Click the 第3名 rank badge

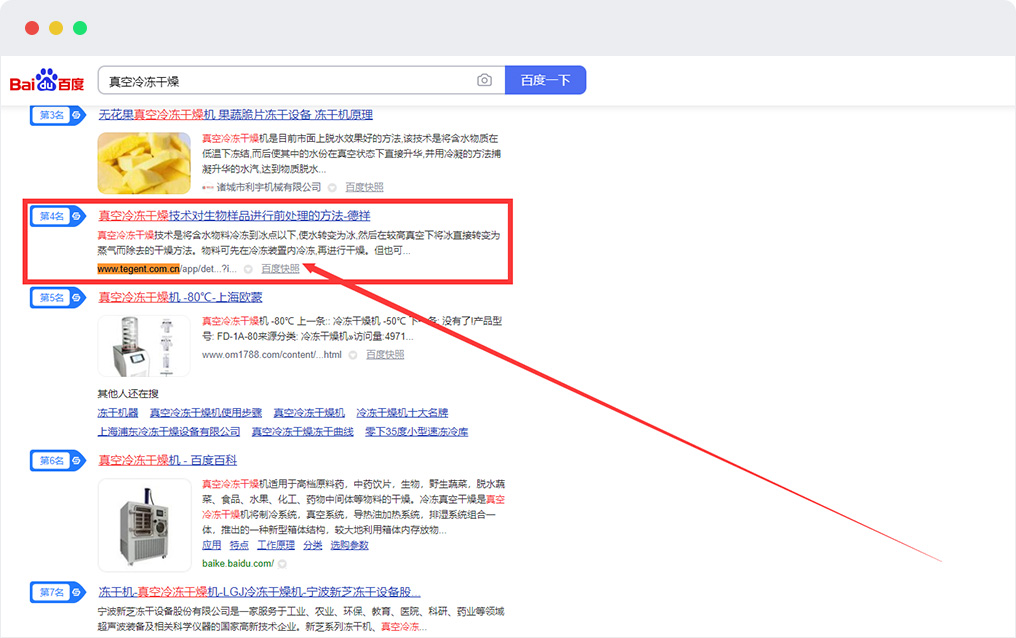point(58,115)
